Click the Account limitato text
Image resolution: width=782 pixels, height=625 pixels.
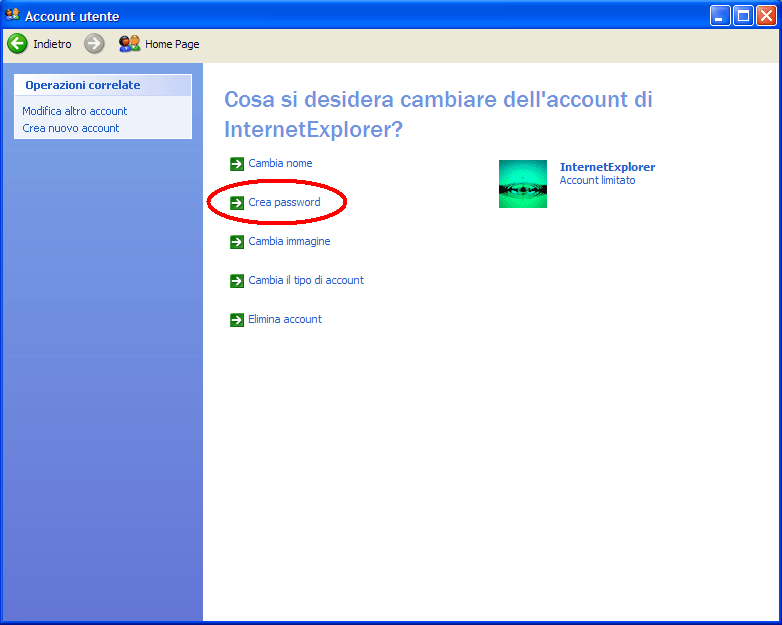pyautogui.click(x=597, y=180)
